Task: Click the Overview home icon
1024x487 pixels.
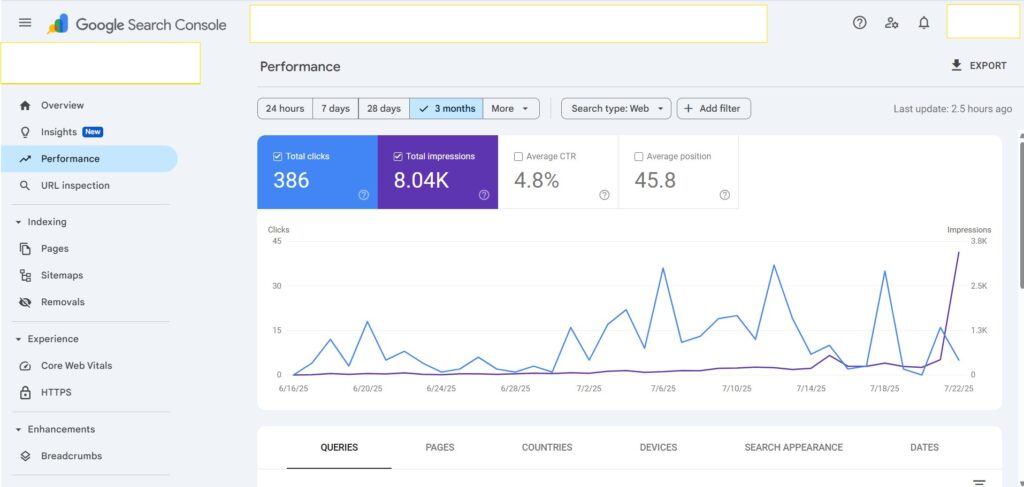Action: tap(25, 105)
